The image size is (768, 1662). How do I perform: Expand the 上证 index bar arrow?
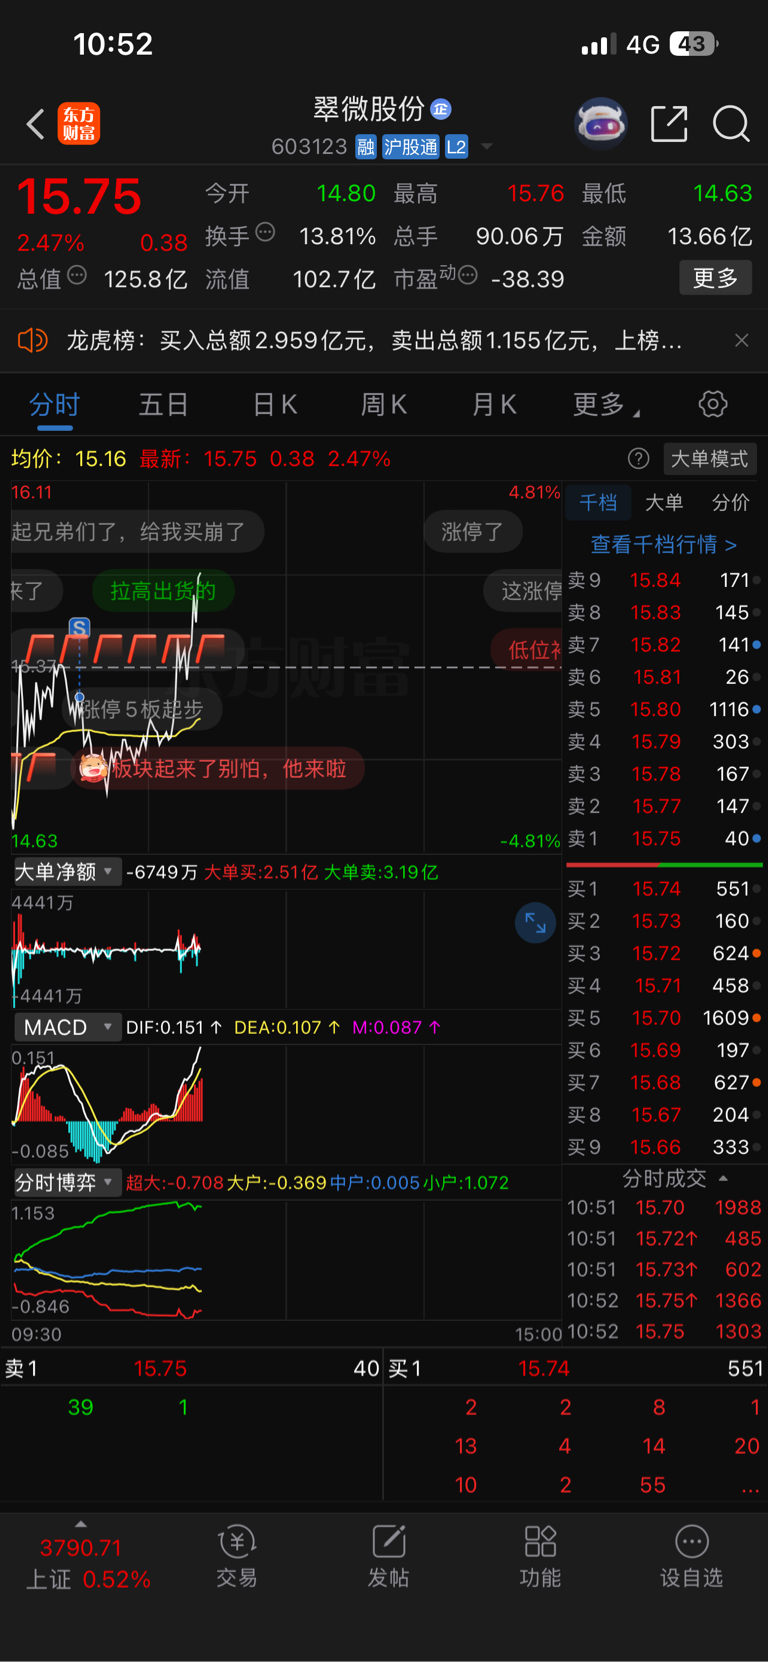(x=81, y=1524)
